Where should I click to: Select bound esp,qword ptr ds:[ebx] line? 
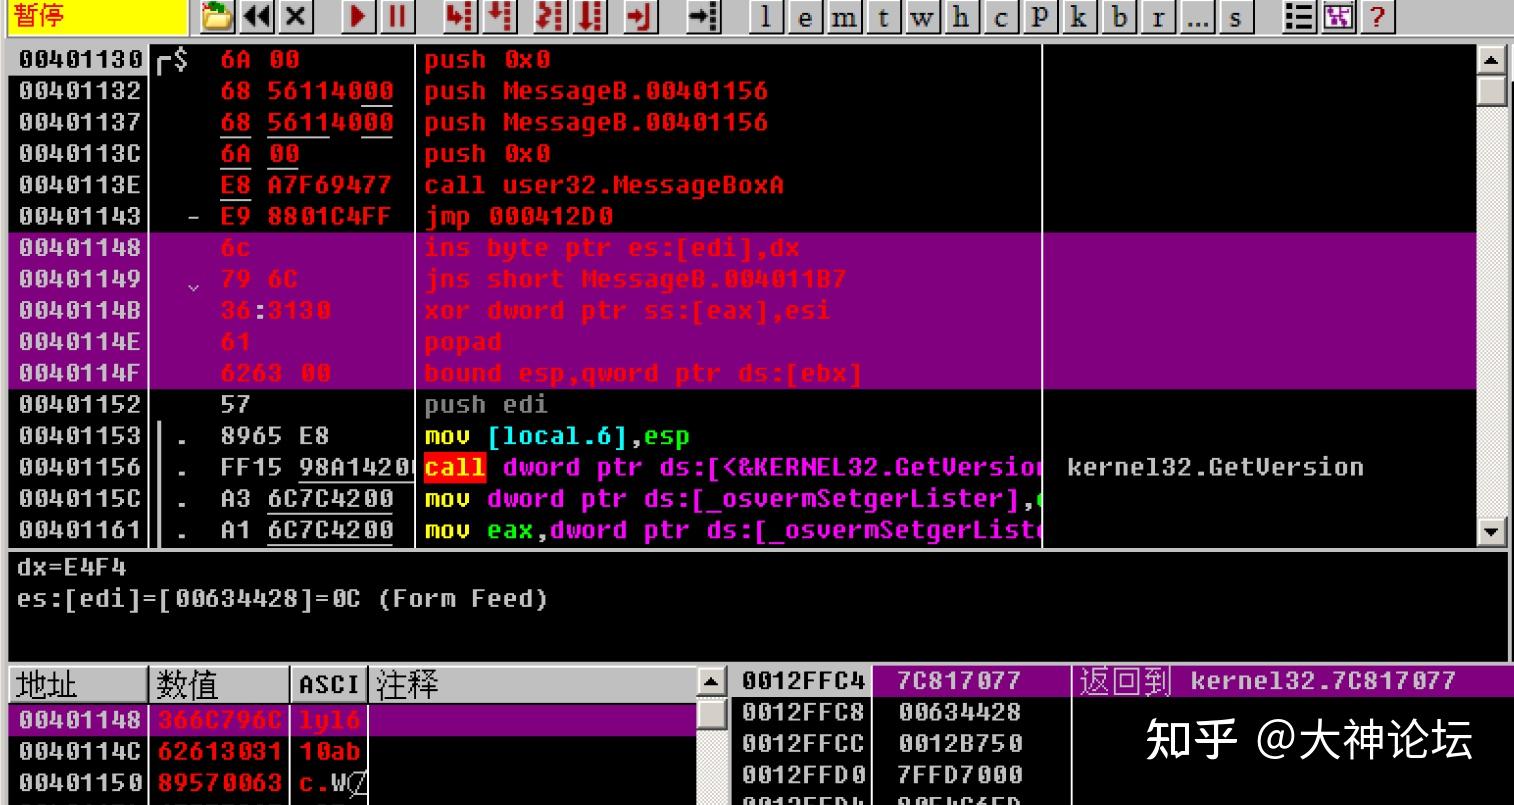click(x=643, y=373)
